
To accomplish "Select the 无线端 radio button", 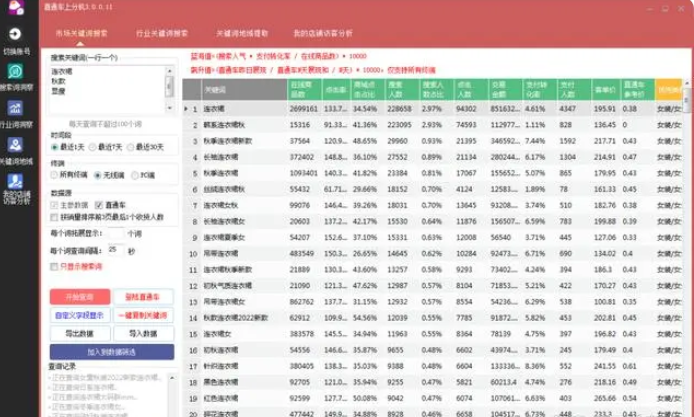I will point(97,175).
